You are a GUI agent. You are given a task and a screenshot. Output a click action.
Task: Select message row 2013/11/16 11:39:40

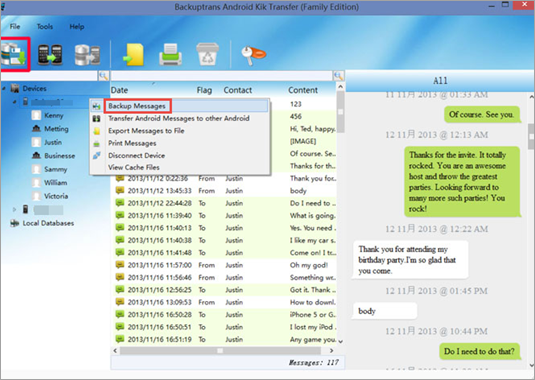tap(224, 216)
